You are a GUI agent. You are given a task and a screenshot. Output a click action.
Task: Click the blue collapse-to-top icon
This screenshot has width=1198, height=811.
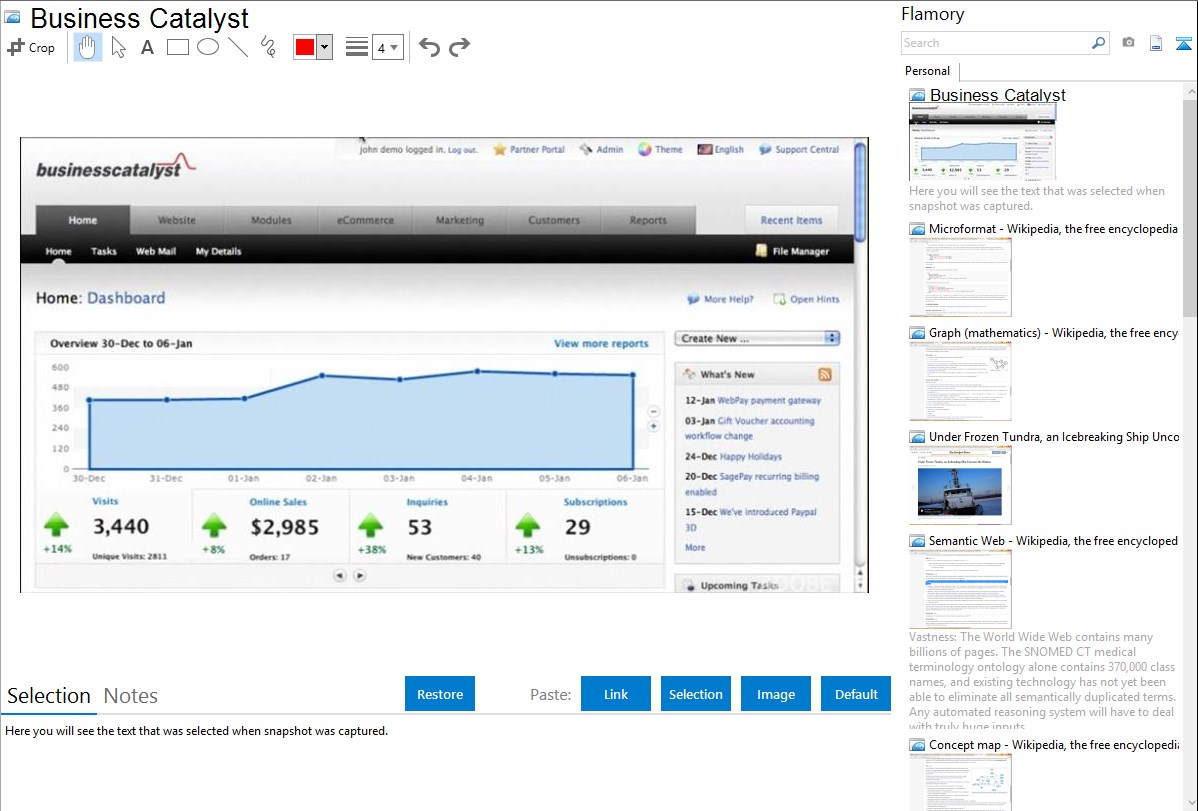[x=1183, y=43]
